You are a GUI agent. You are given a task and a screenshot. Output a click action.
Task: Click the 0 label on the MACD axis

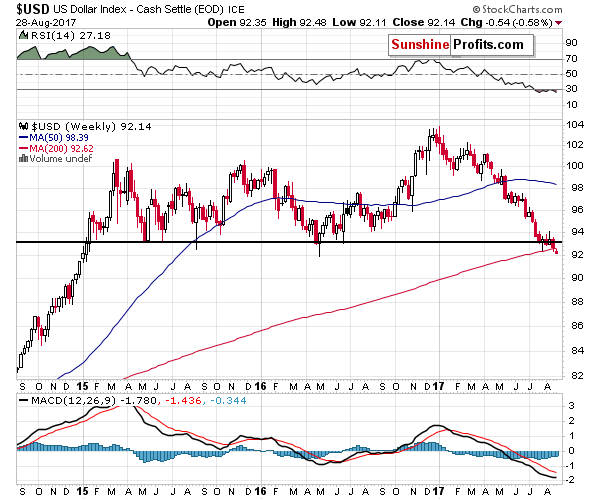tap(572, 450)
